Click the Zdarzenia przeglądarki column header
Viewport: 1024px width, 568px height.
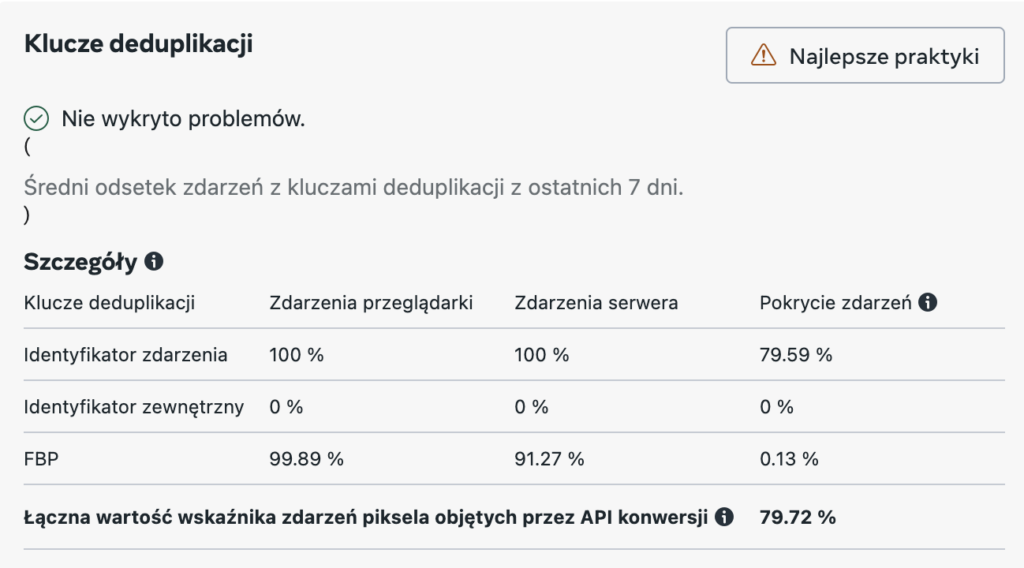pos(371,302)
